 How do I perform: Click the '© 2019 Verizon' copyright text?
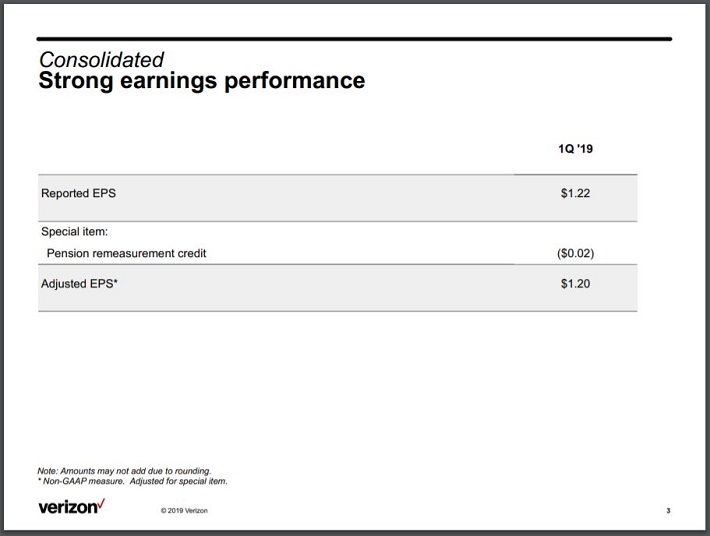[185, 511]
